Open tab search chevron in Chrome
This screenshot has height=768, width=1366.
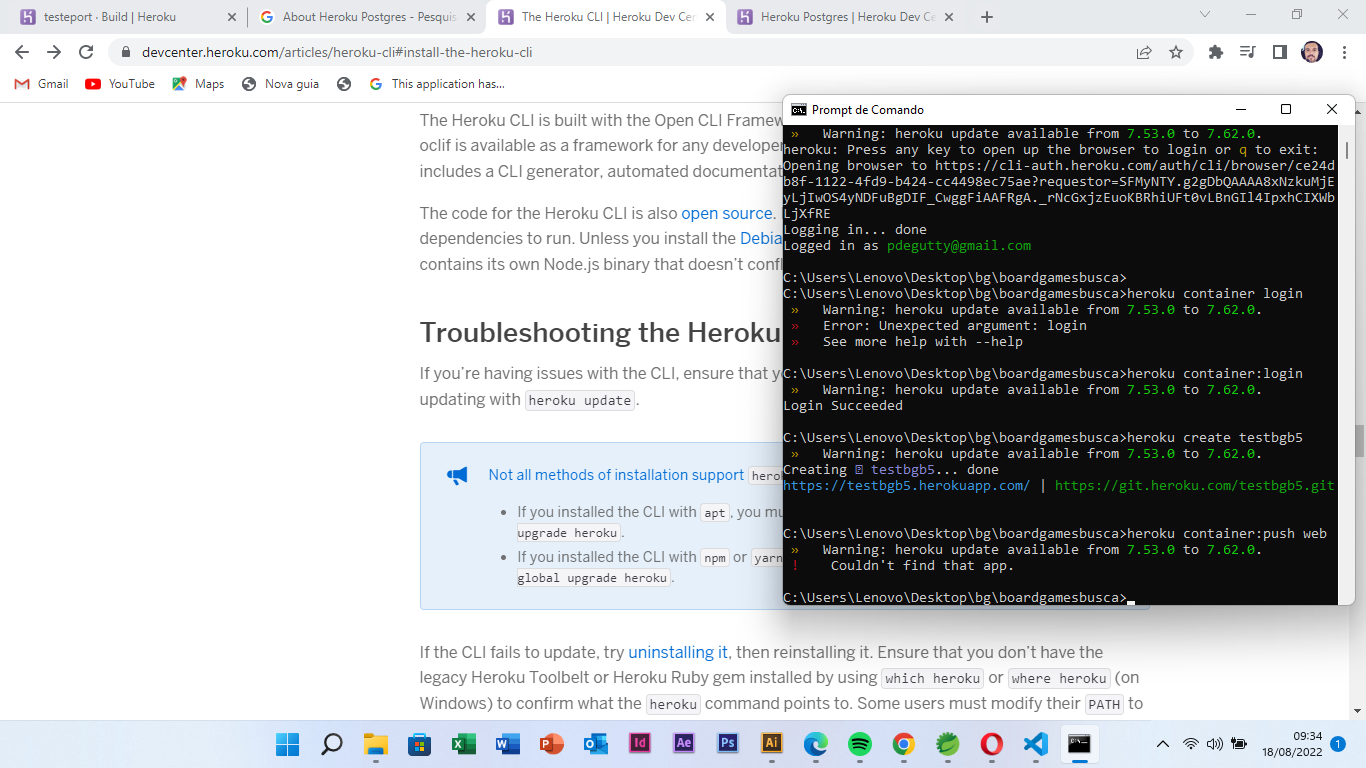(1204, 14)
